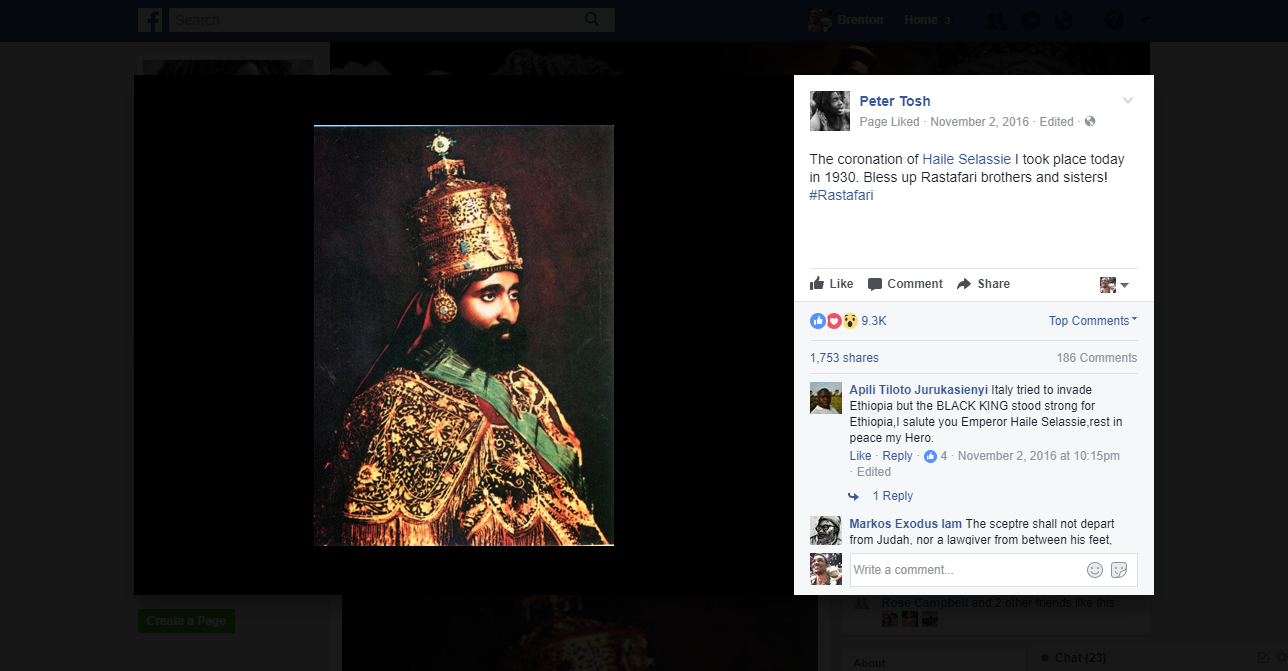Open the Messenger icon in top bar

tap(1031, 20)
